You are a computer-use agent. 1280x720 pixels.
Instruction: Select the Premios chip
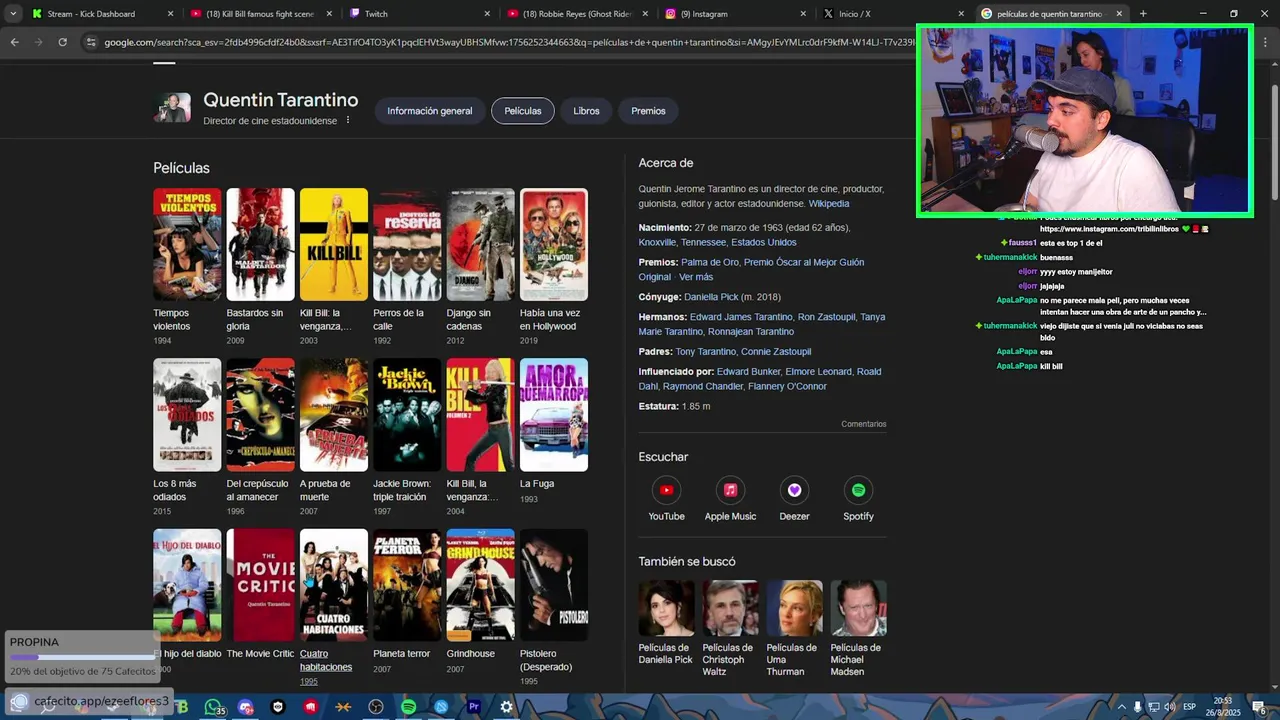[x=648, y=111]
